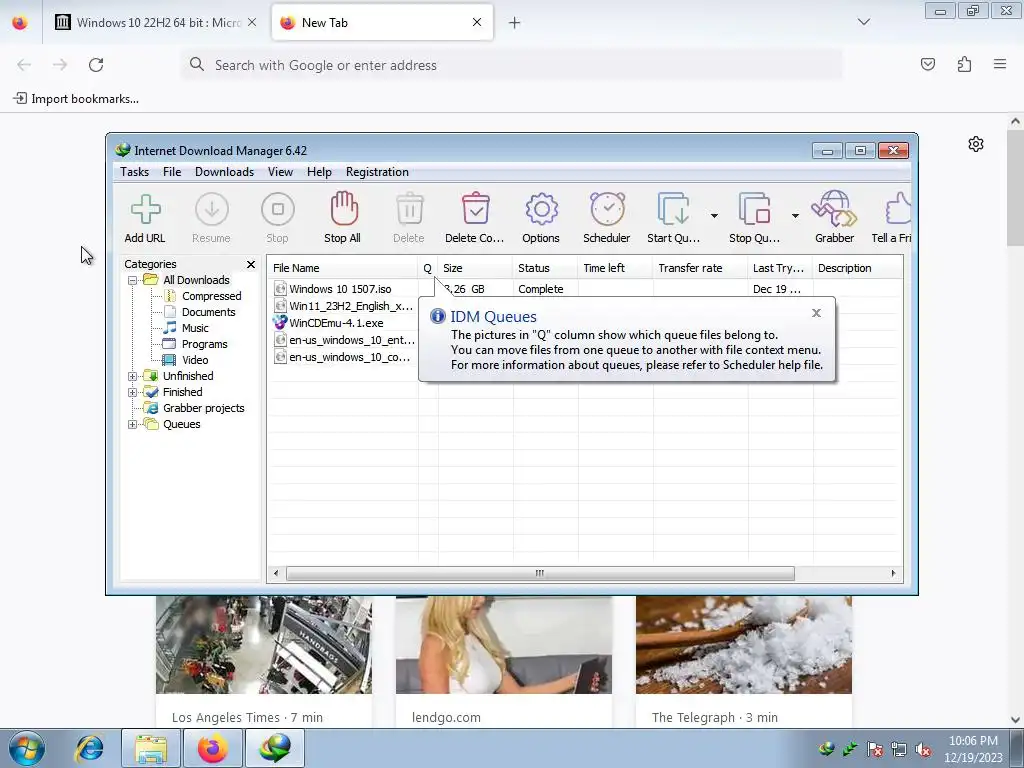The image size is (1024, 768).
Task: Expand the Queues category node
Action: [133, 424]
